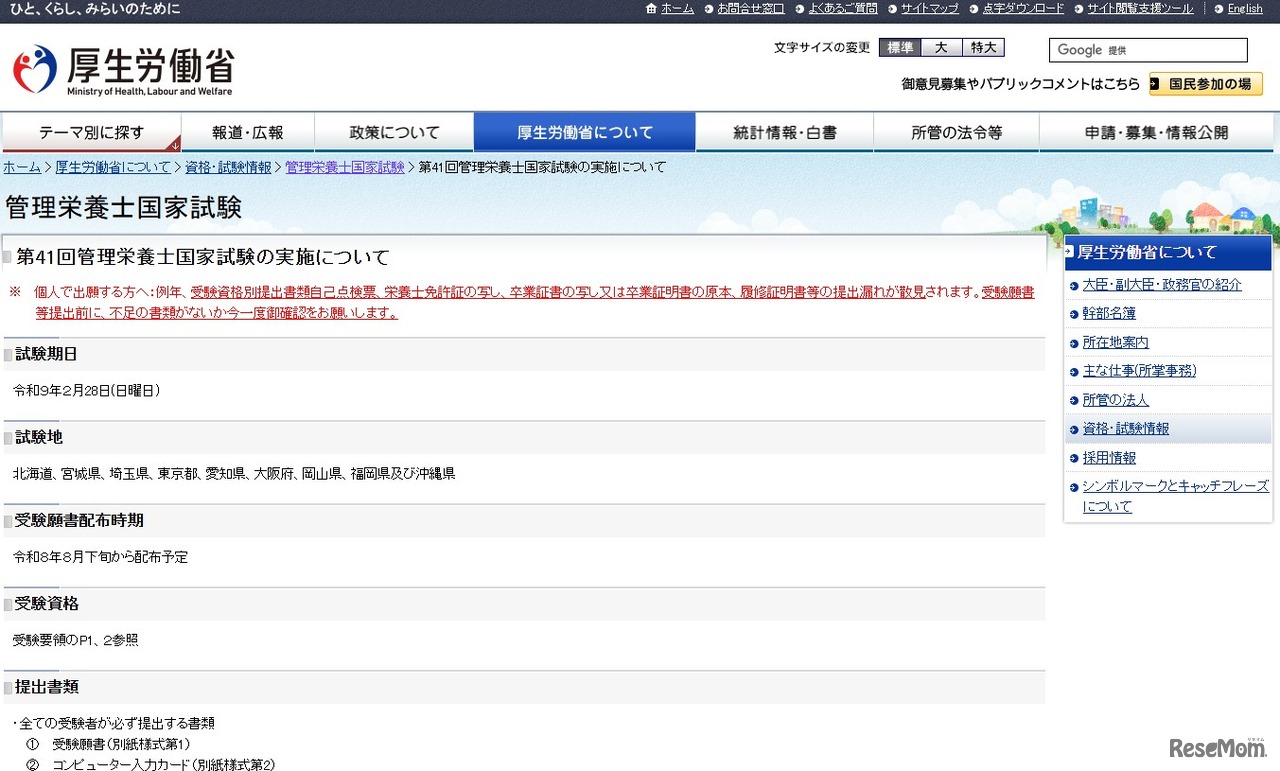
Task: Open 採用情報 sidebar link
Action: tap(1109, 458)
